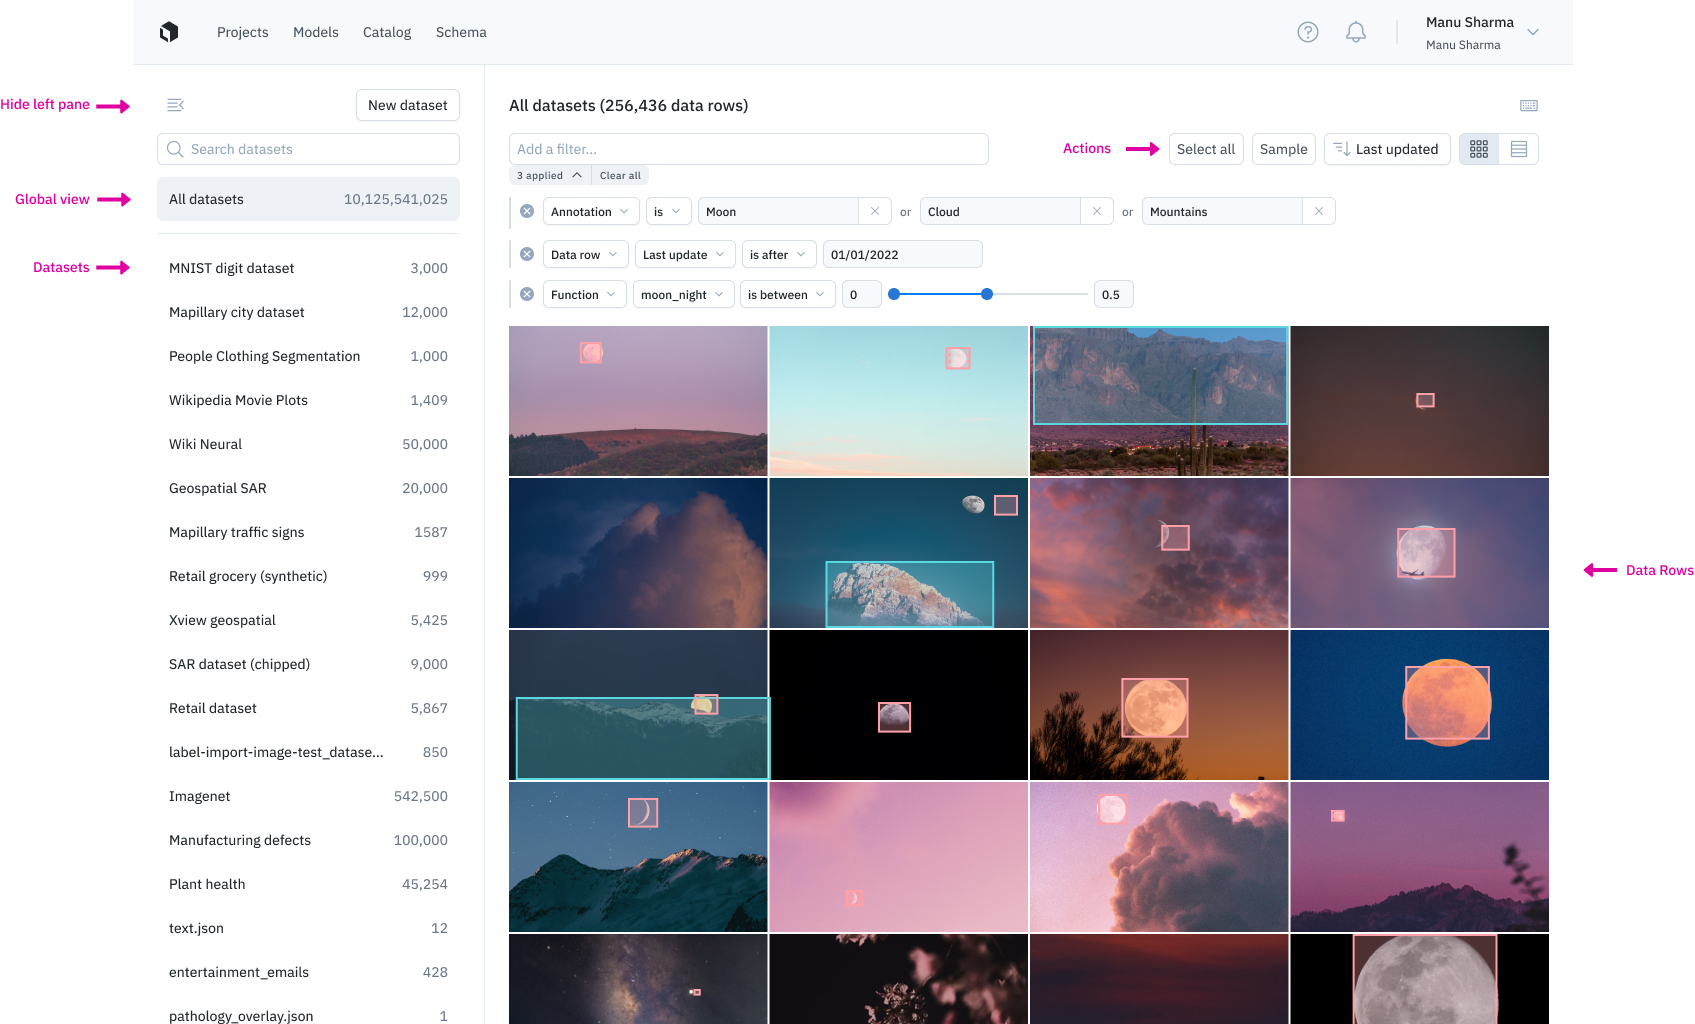Image resolution: width=1695 pixels, height=1024 pixels.
Task: Open the 'is after' operator dropdown
Action: [779, 254]
